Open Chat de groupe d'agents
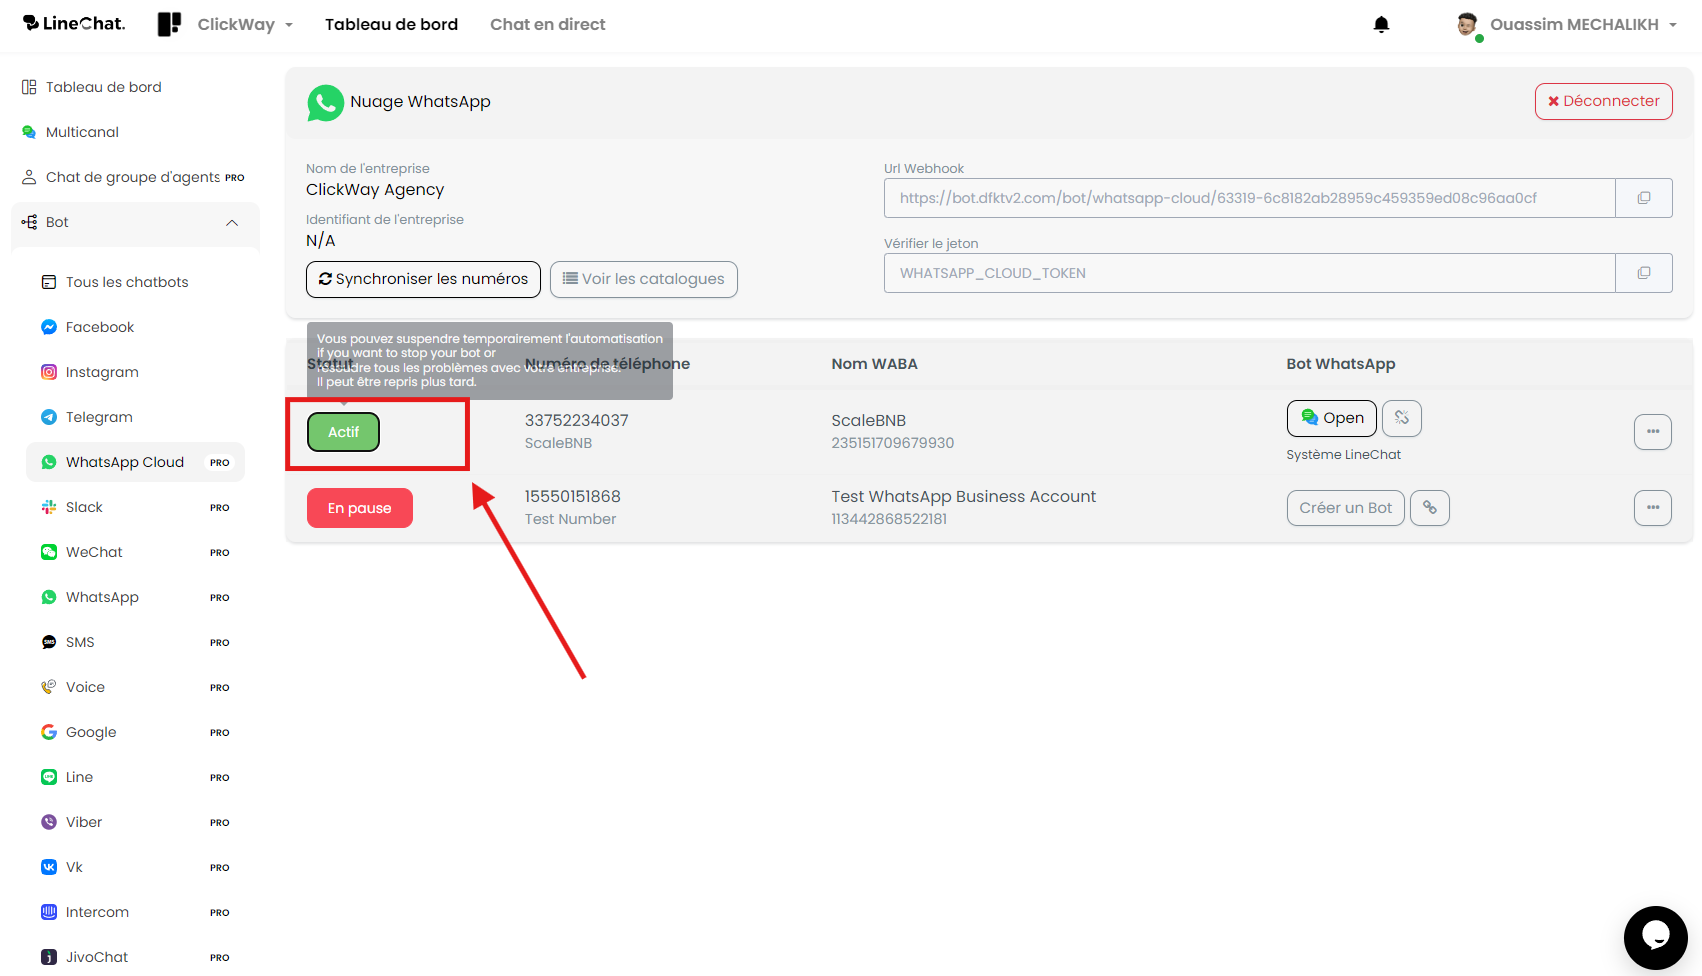The image size is (1702, 976). [x=135, y=177]
